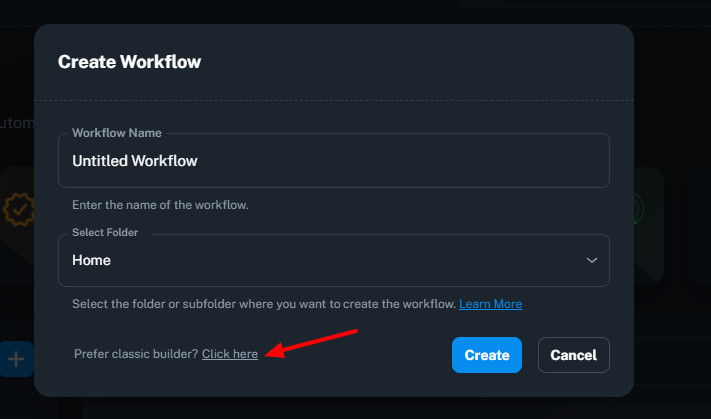Expand the Select Folder chevron arrow
711x419 pixels.
click(591, 260)
